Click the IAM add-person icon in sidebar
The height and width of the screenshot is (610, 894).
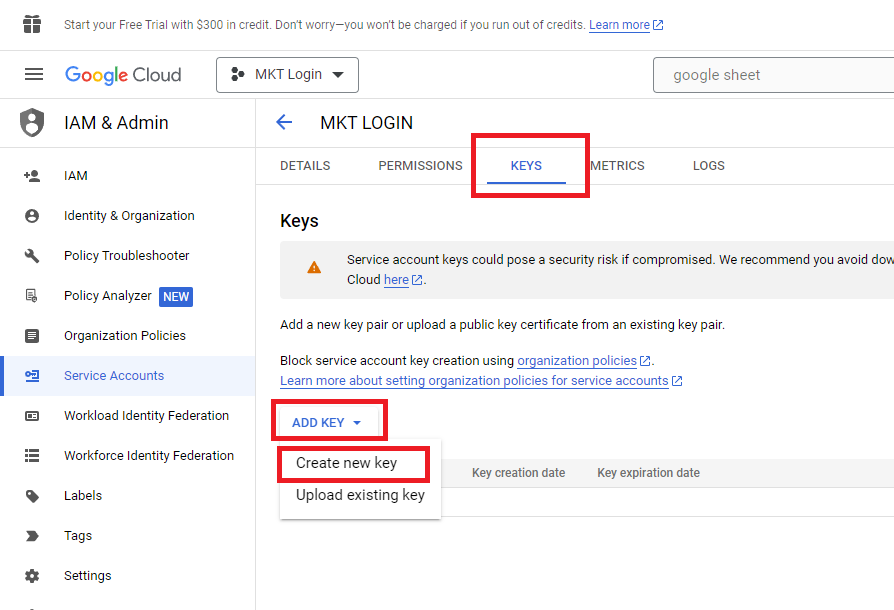(x=32, y=176)
